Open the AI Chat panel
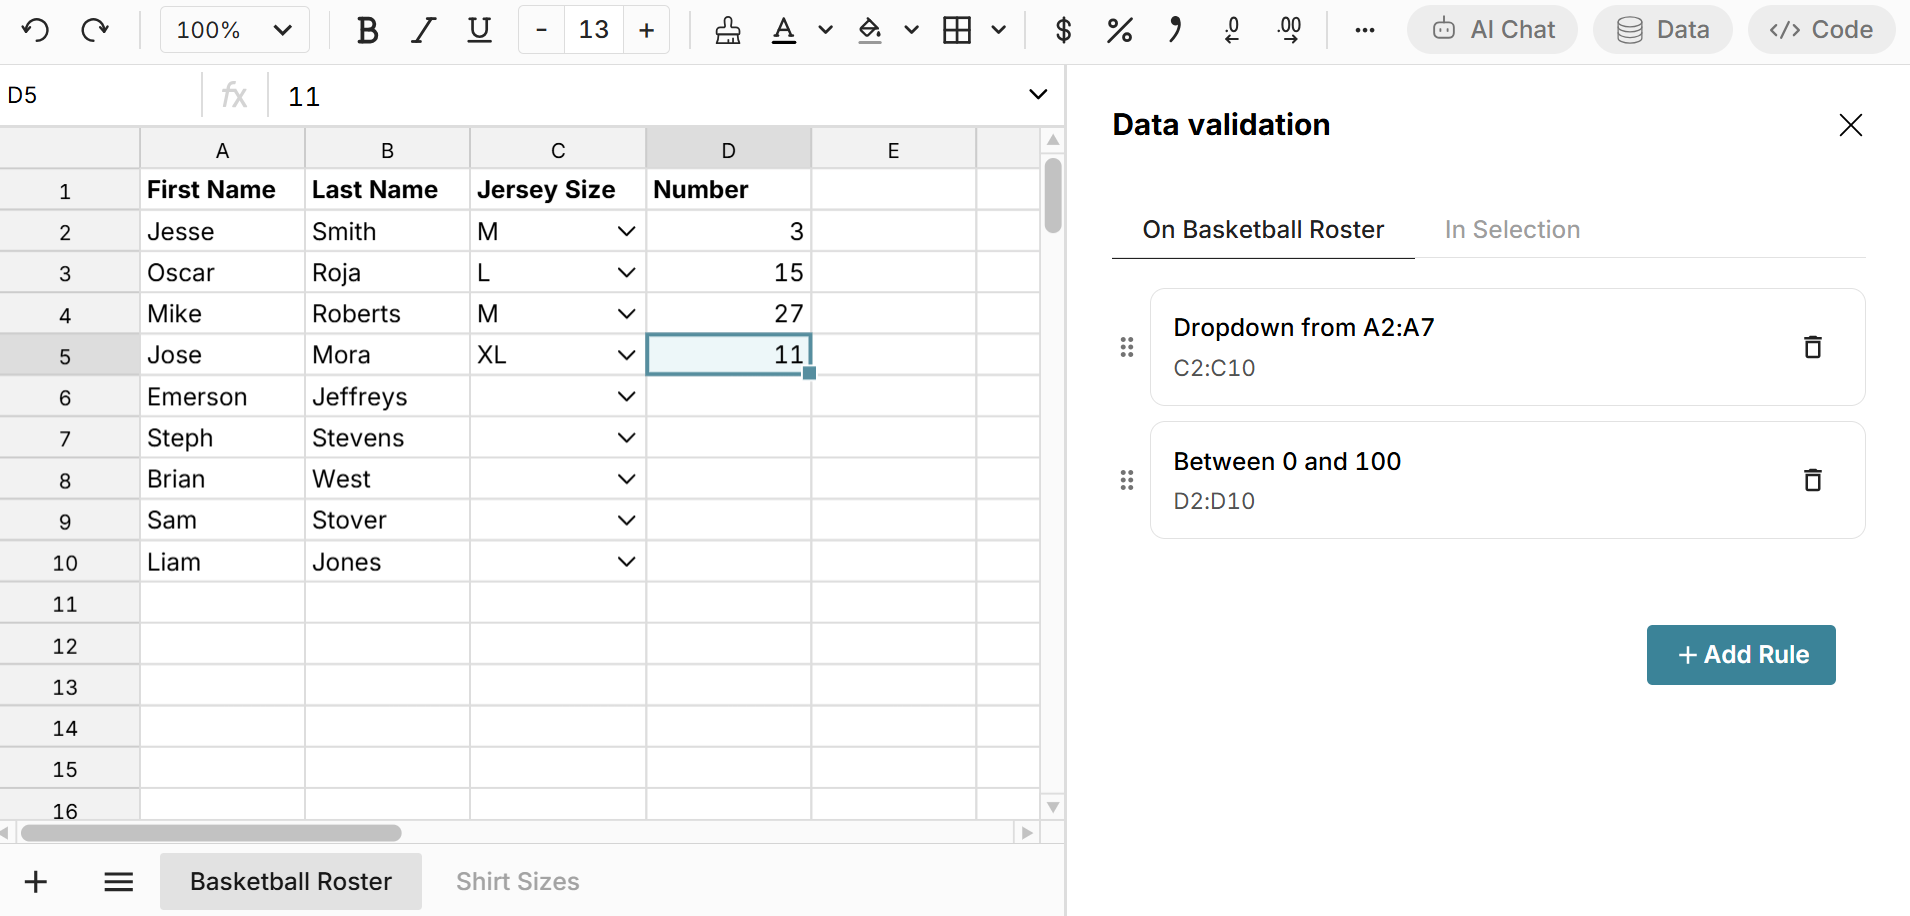 [1491, 30]
